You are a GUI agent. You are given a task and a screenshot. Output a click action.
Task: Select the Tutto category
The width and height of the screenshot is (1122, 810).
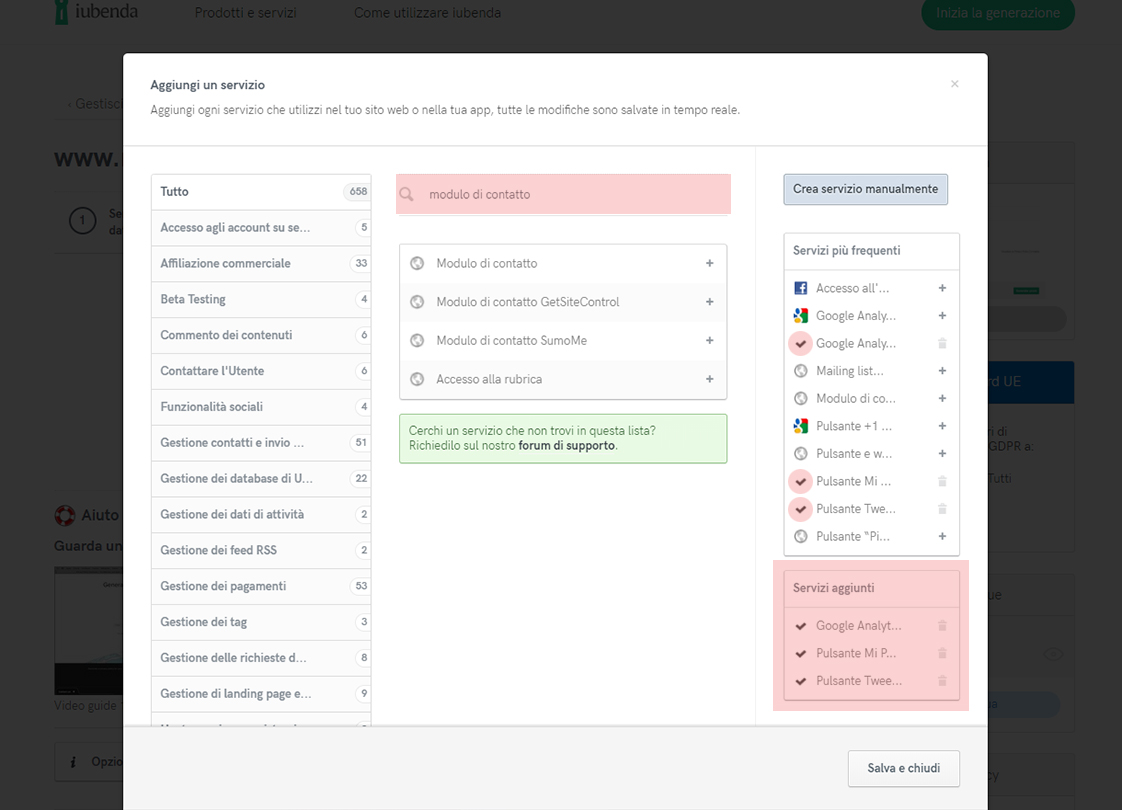tap(261, 192)
